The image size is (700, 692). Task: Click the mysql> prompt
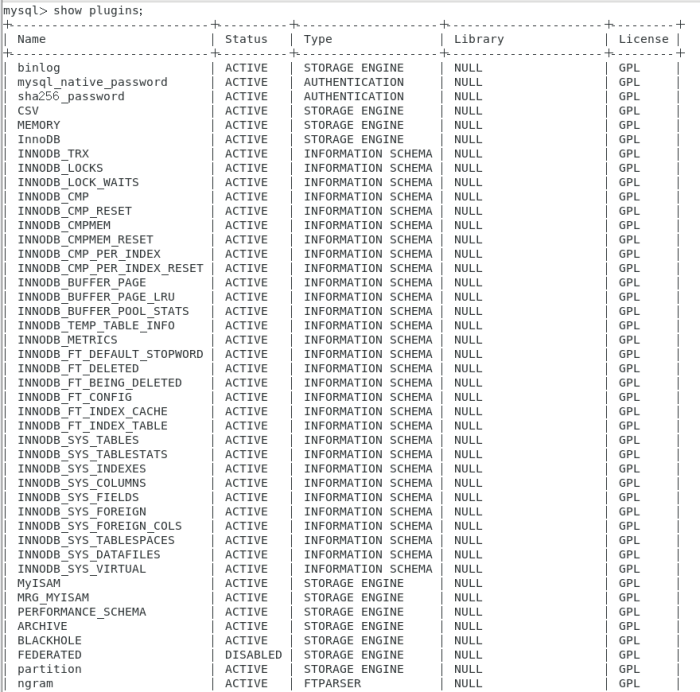click(x=24, y=10)
